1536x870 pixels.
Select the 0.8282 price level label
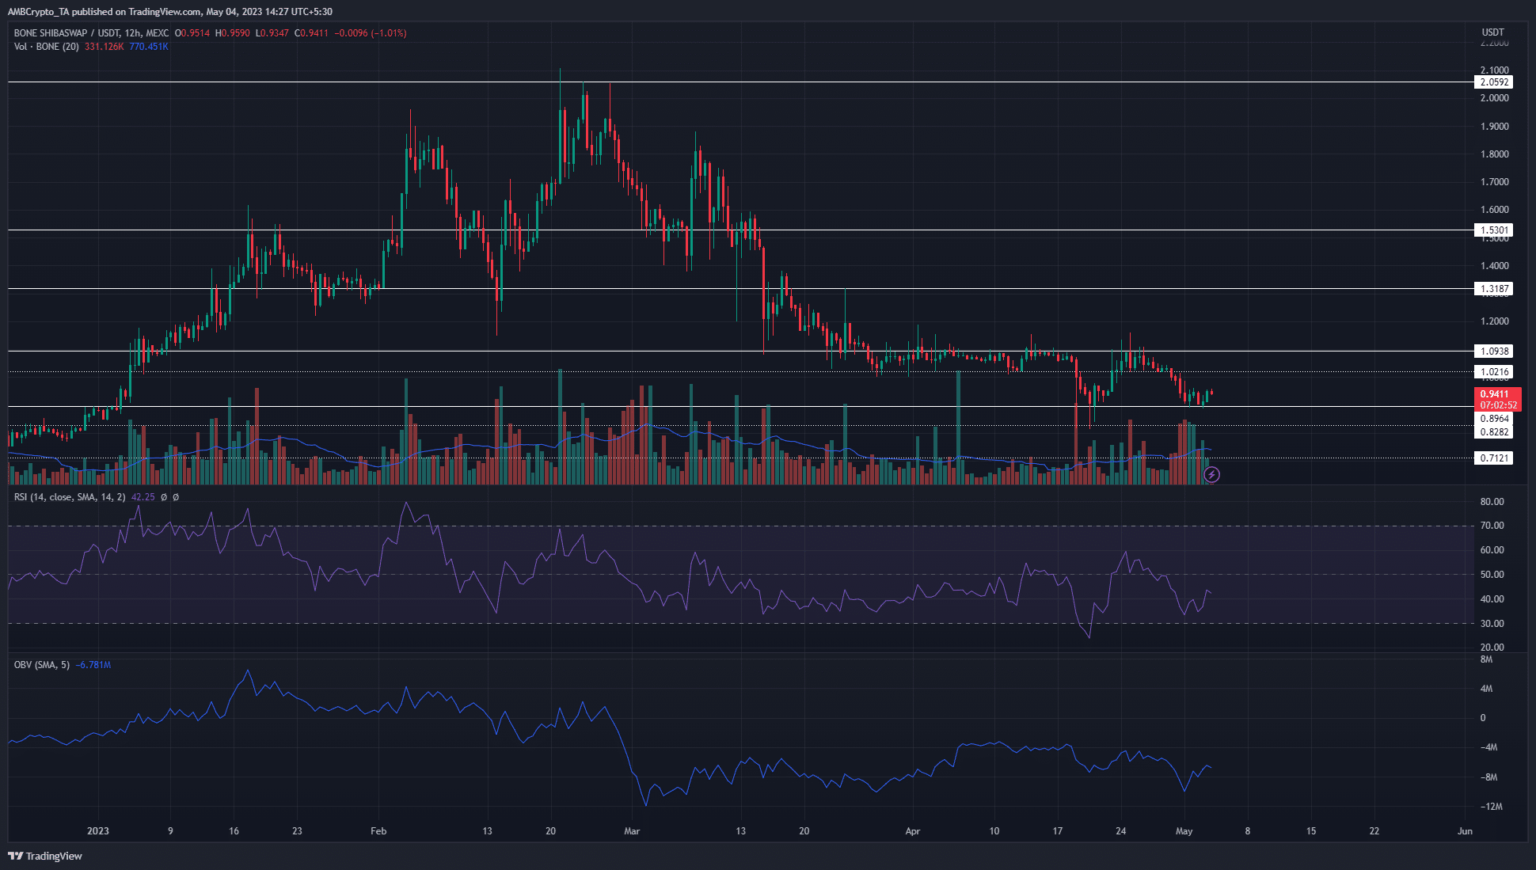pyautogui.click(x=1494, y=432)
